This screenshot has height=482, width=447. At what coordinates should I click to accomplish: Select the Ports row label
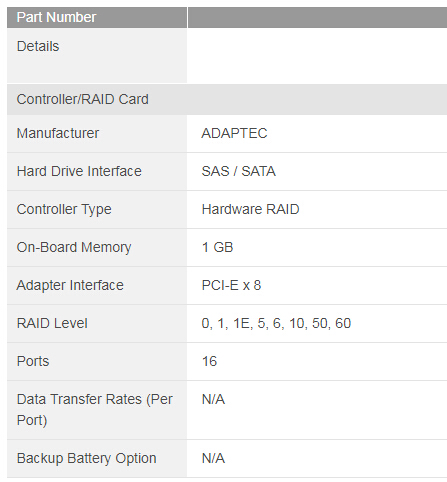click(x=33, y=361)
